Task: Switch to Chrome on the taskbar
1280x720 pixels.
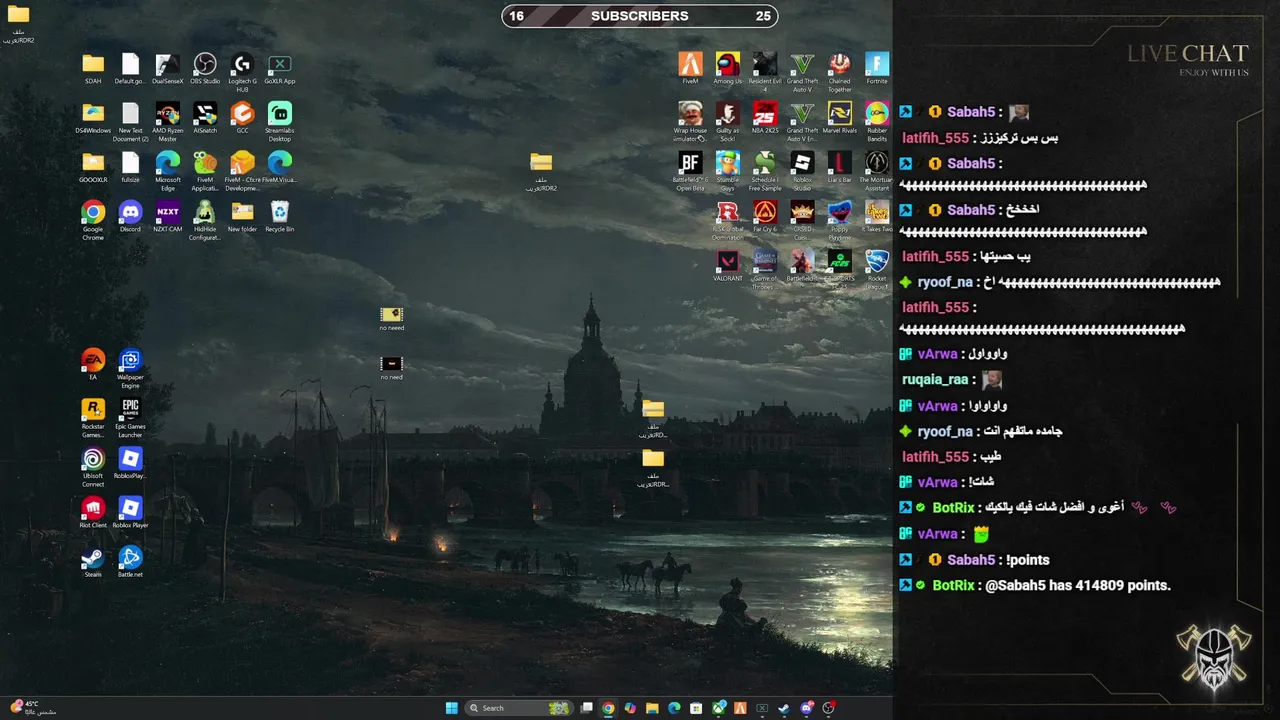Action: (x=608, y=708)
